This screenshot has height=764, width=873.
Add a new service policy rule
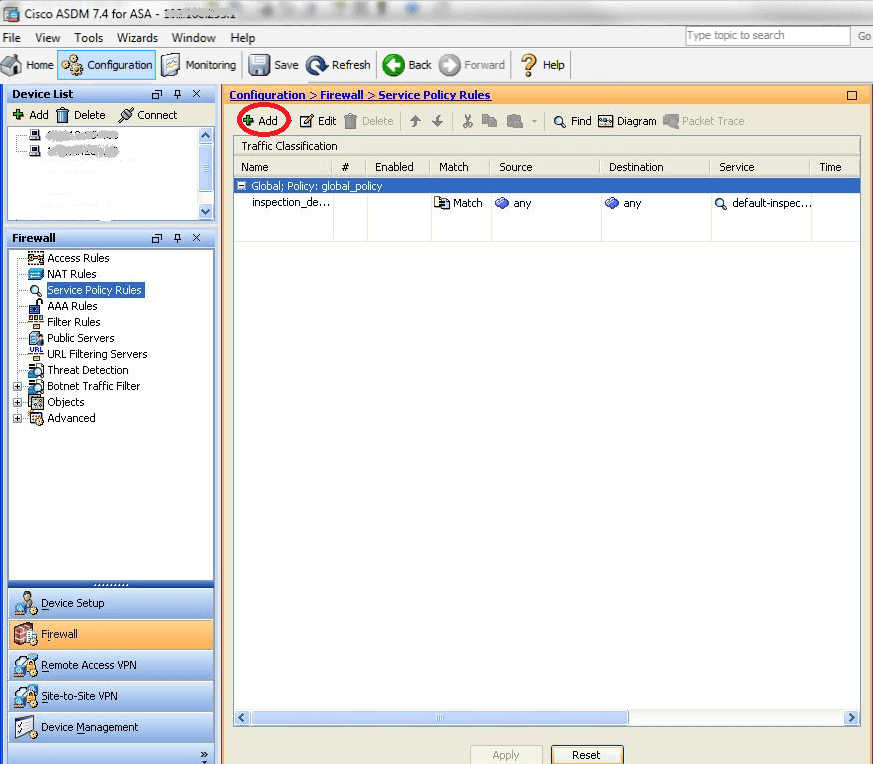point(261,121)
